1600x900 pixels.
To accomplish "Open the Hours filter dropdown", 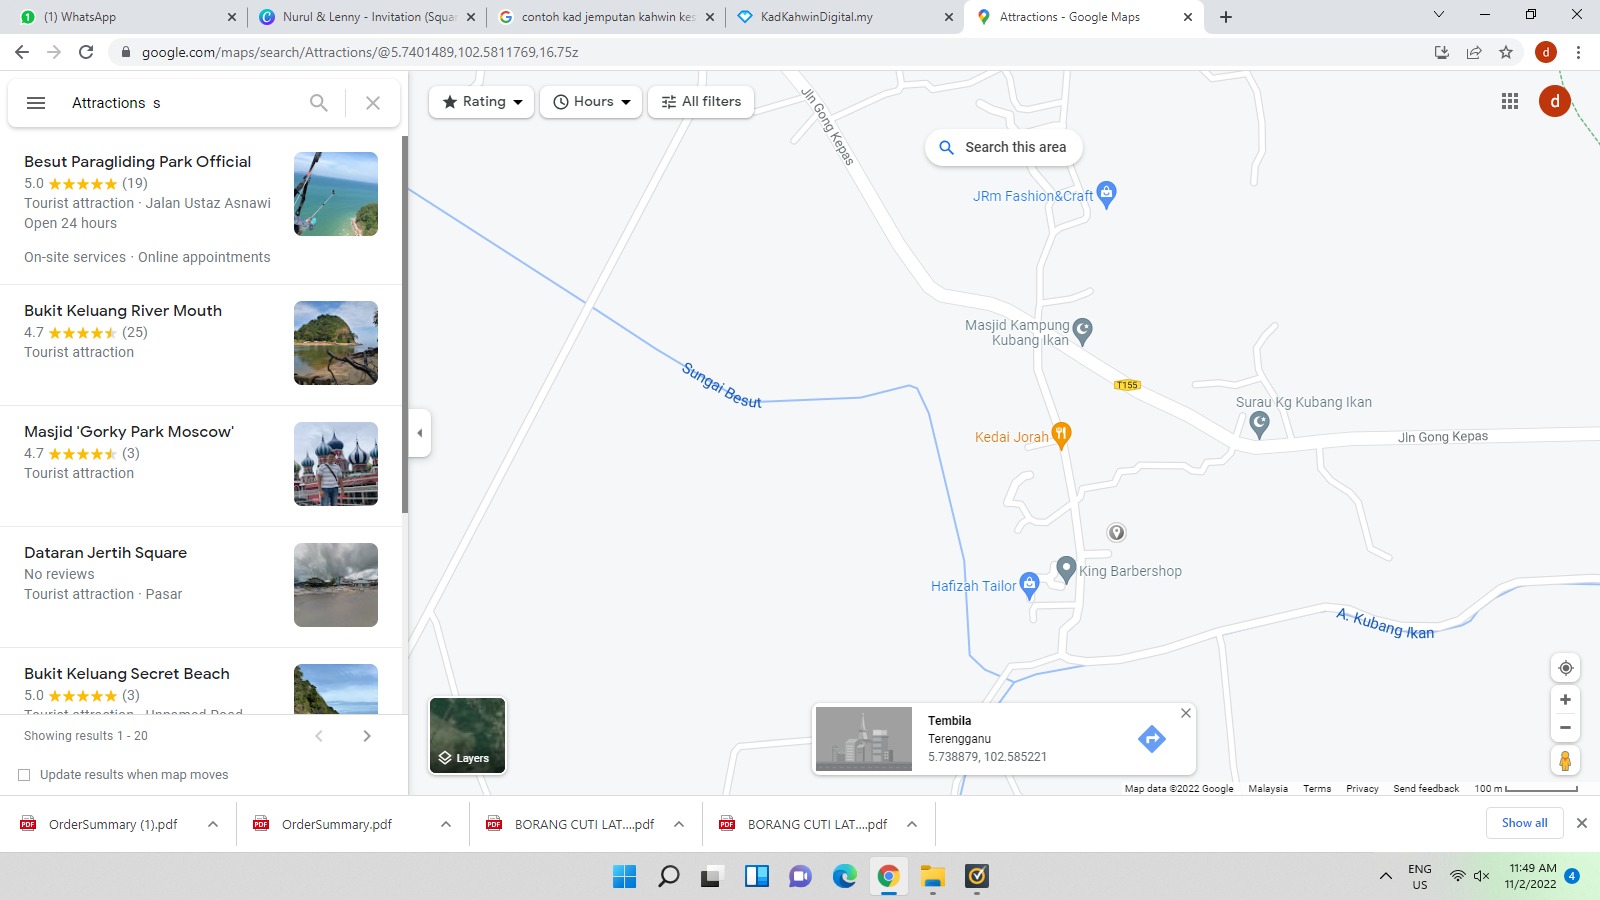I will coord(591,102).
